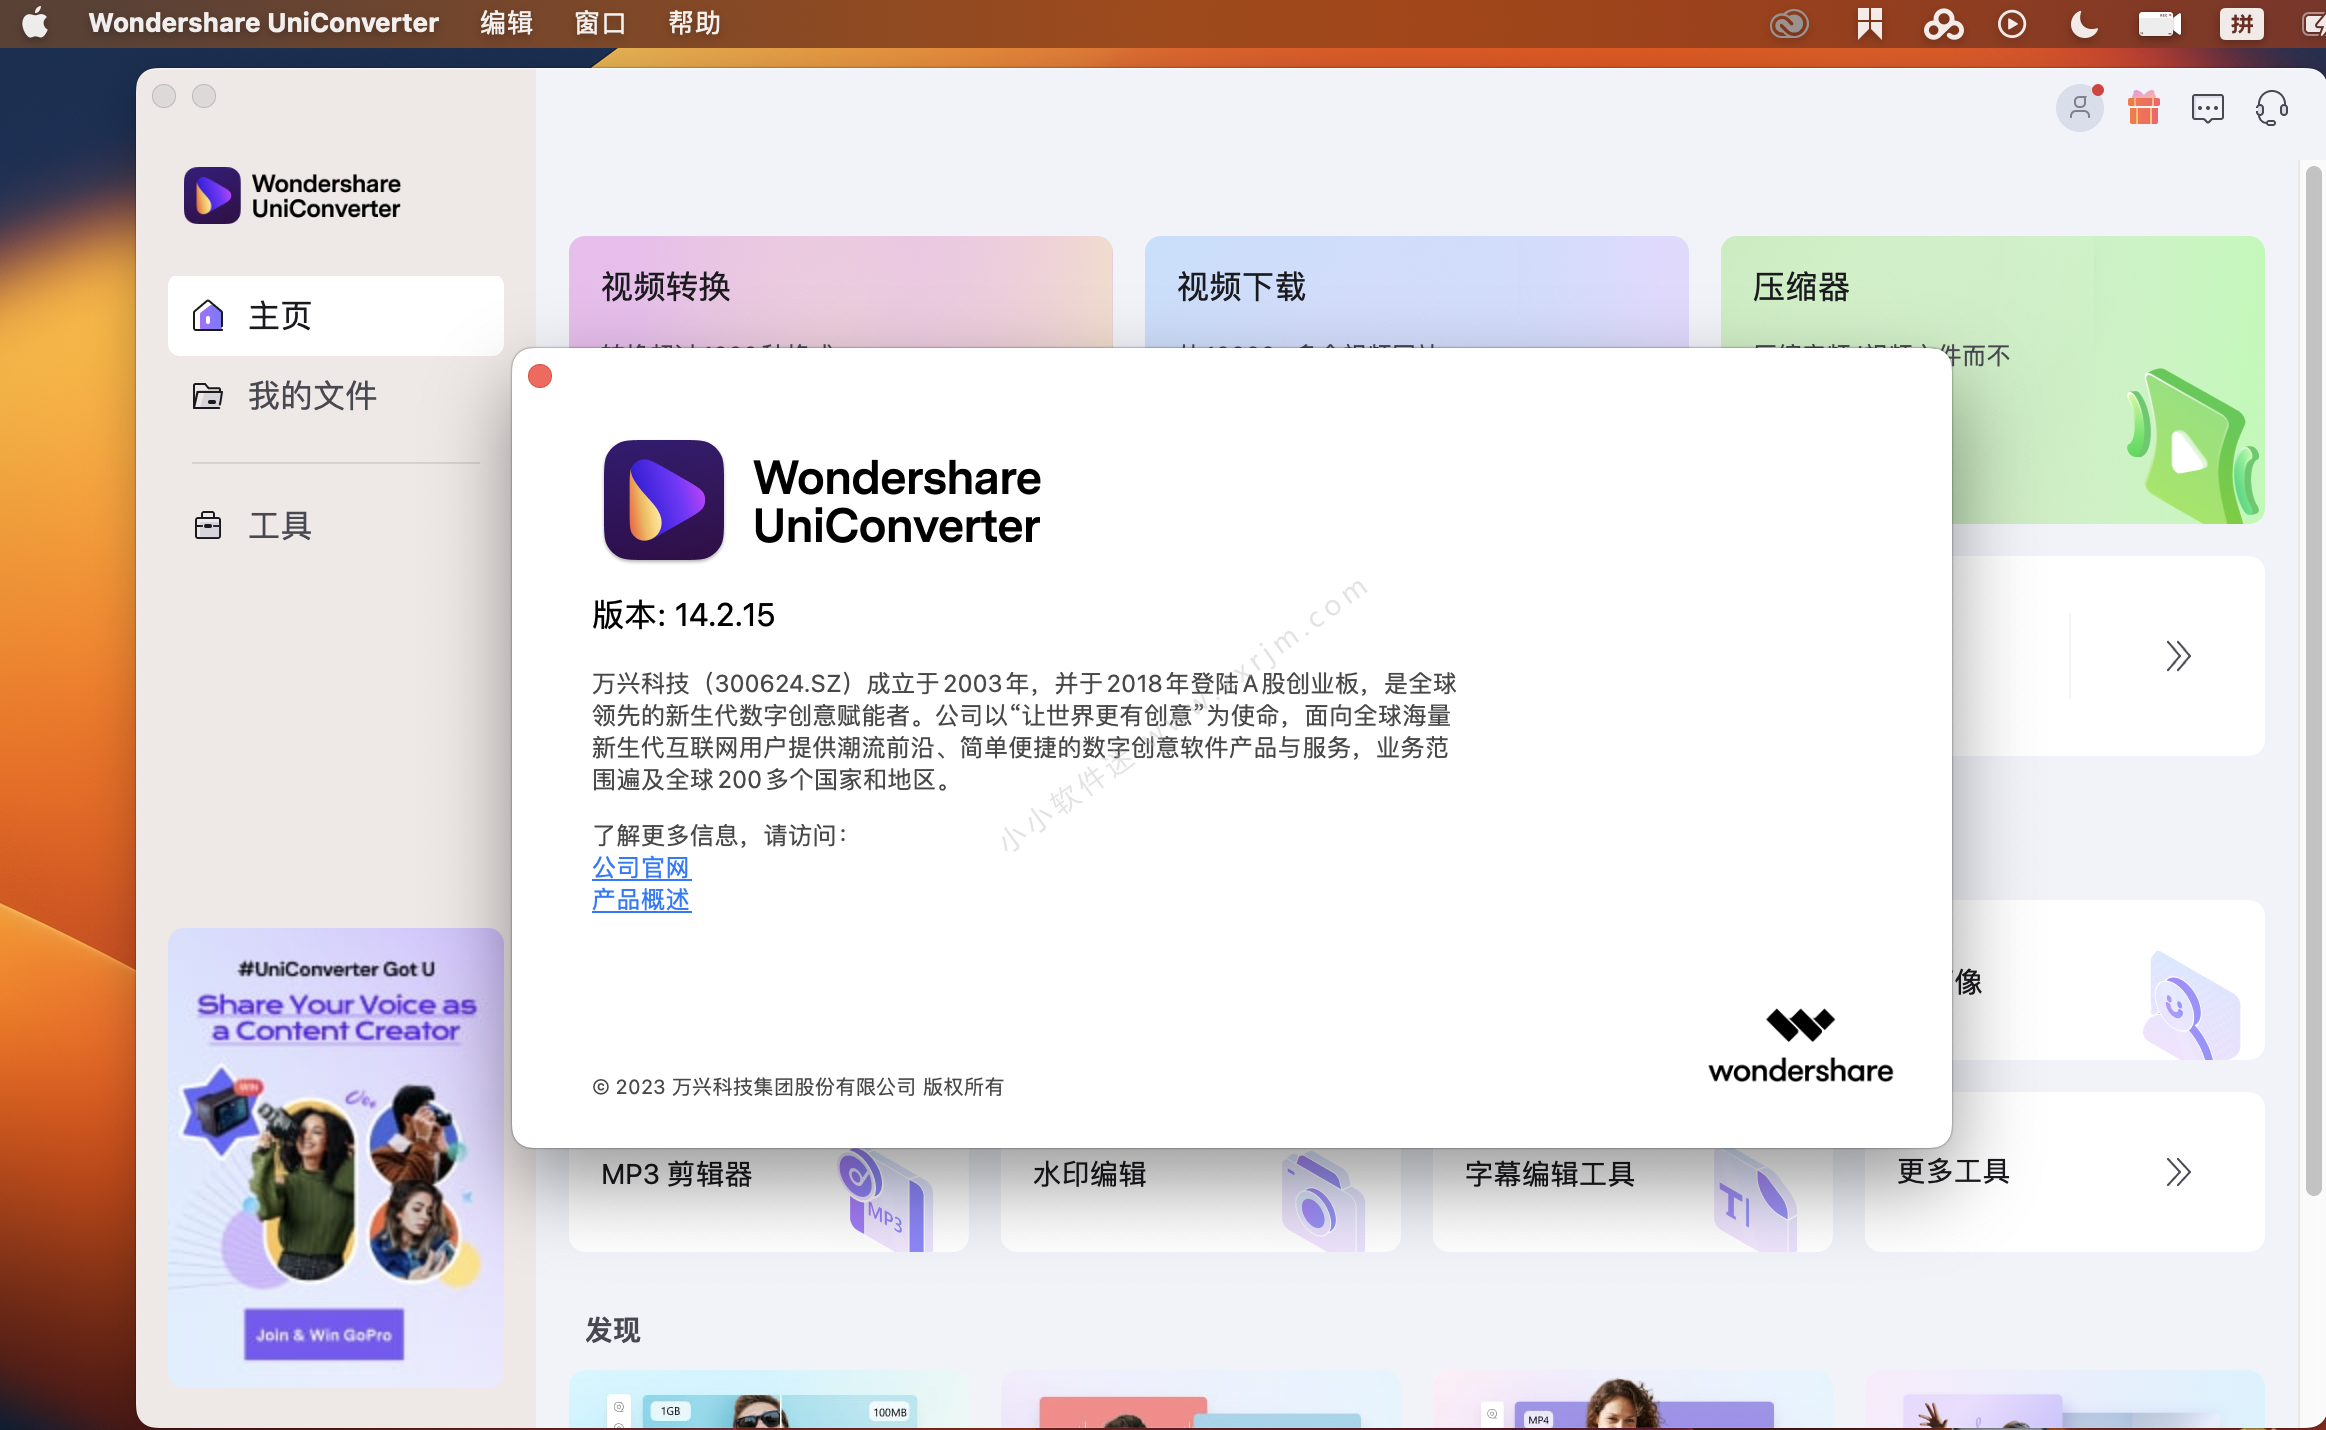This screenshot has width=2326, height=1430.
Task: Open the 1GB to 100MB discover thumbnail
Action: click(x=768, y=1400)
